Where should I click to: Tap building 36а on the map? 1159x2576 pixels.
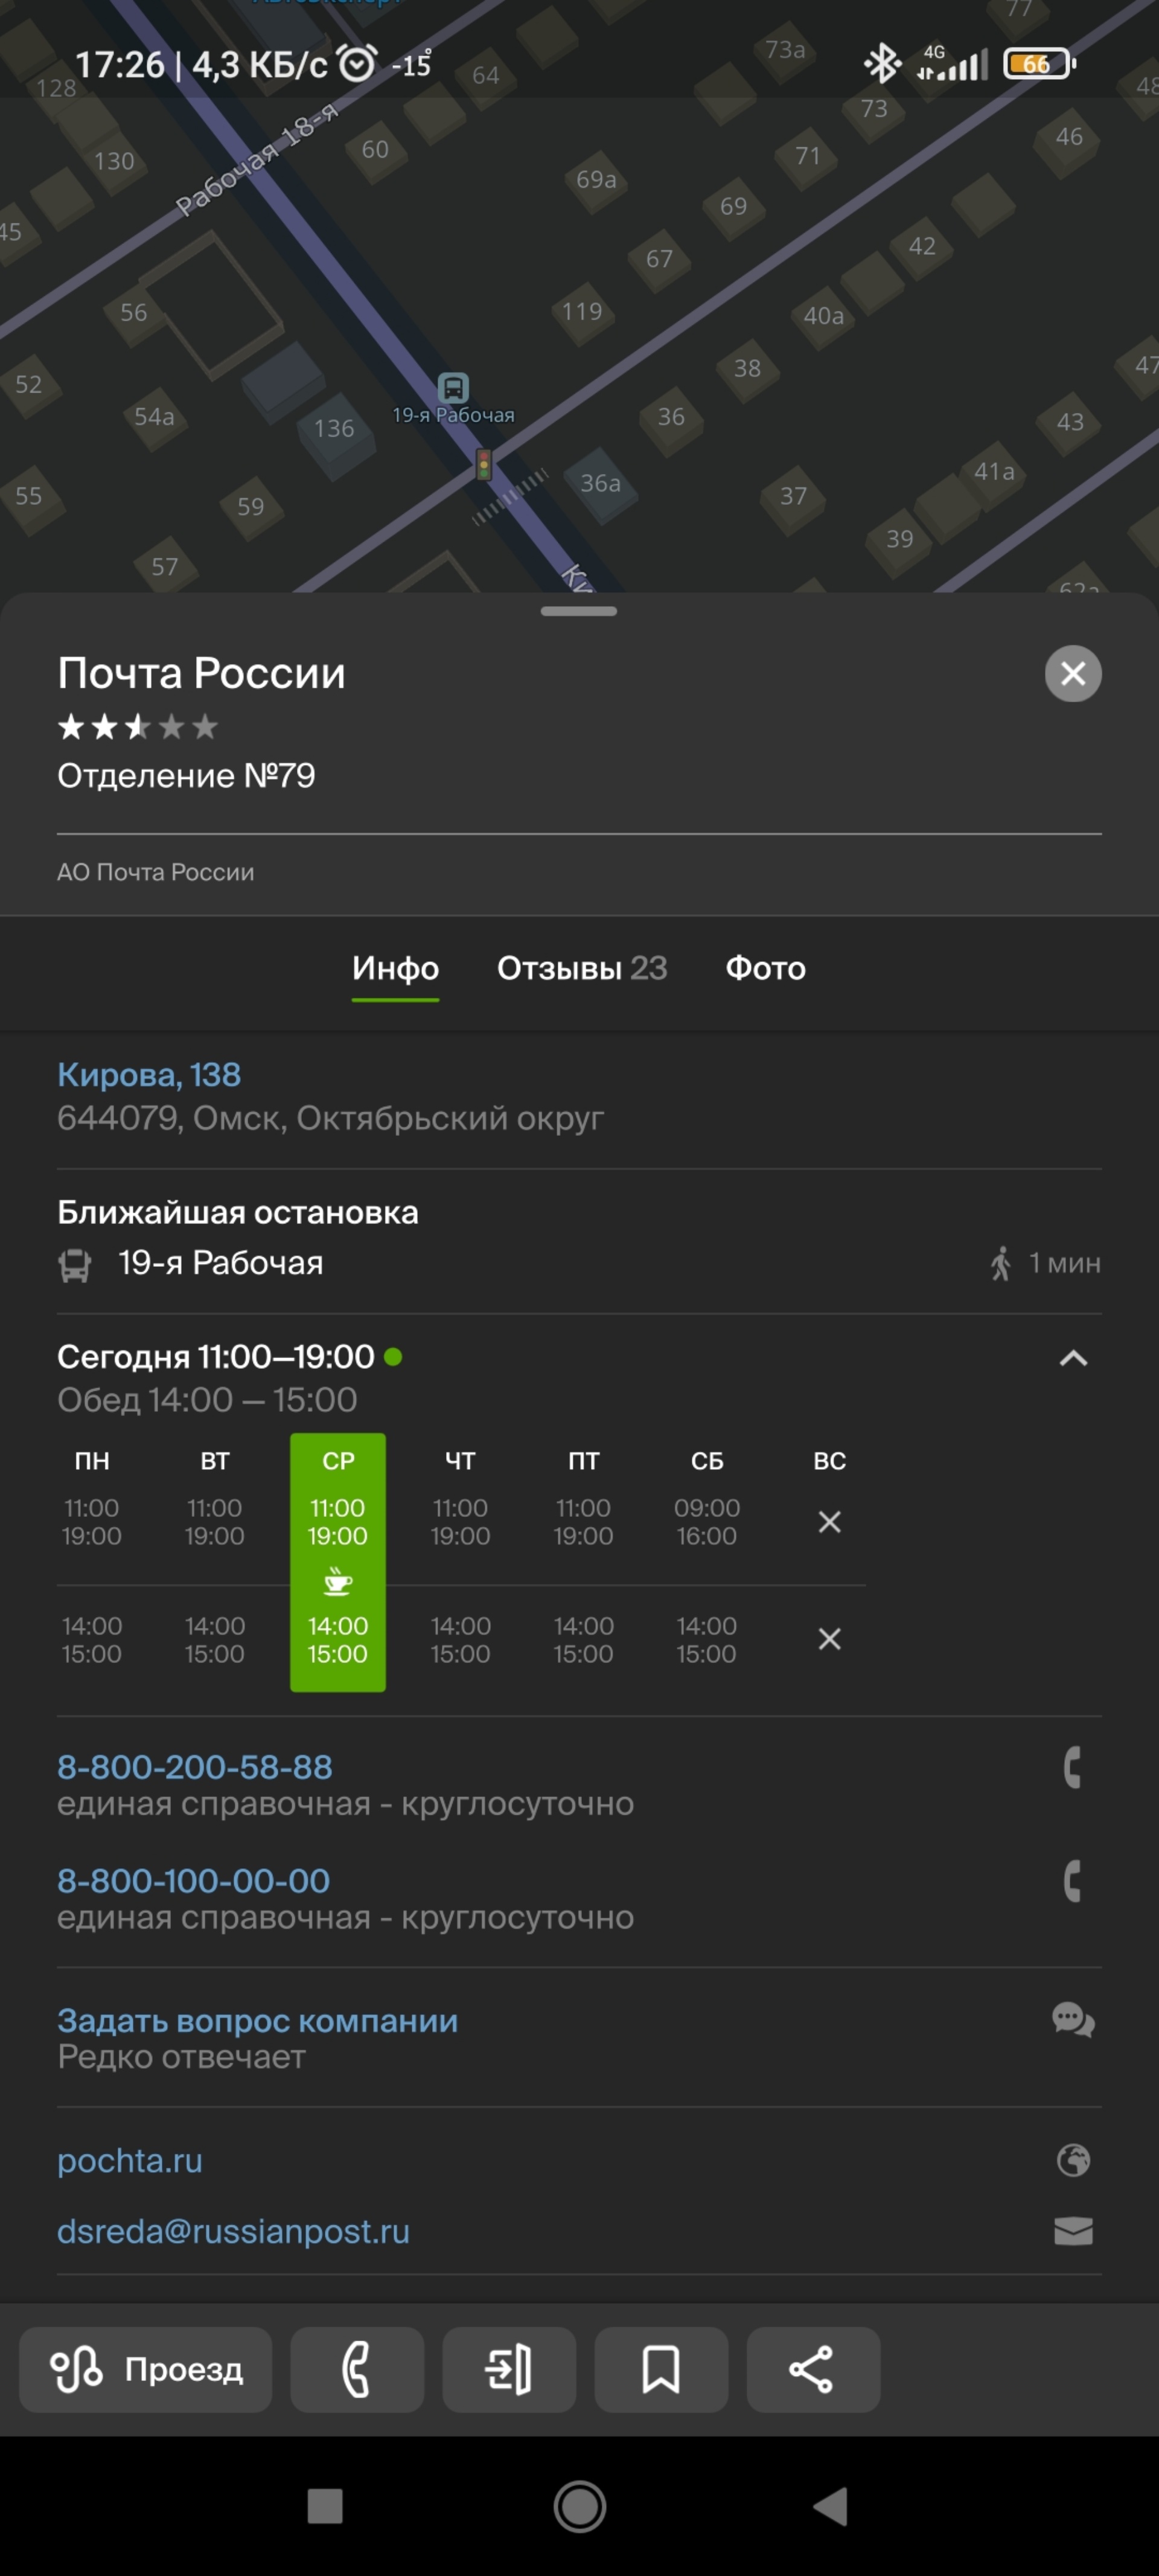(601, 484)
